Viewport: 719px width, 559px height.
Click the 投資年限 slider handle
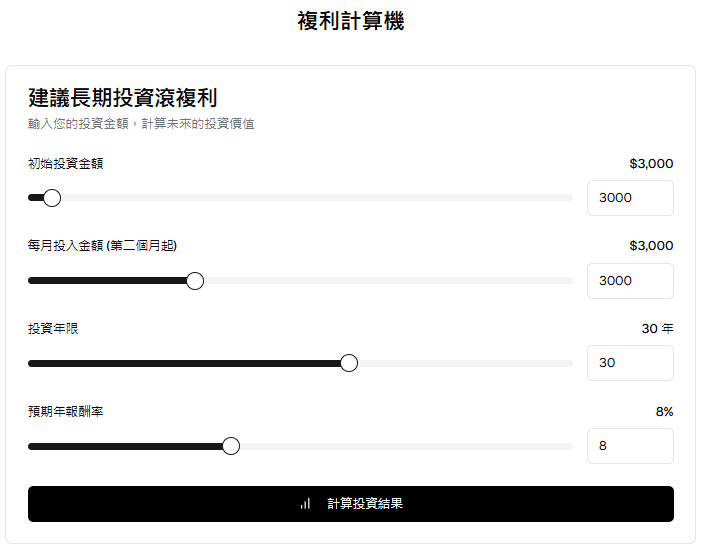click(x=349, y=363)
